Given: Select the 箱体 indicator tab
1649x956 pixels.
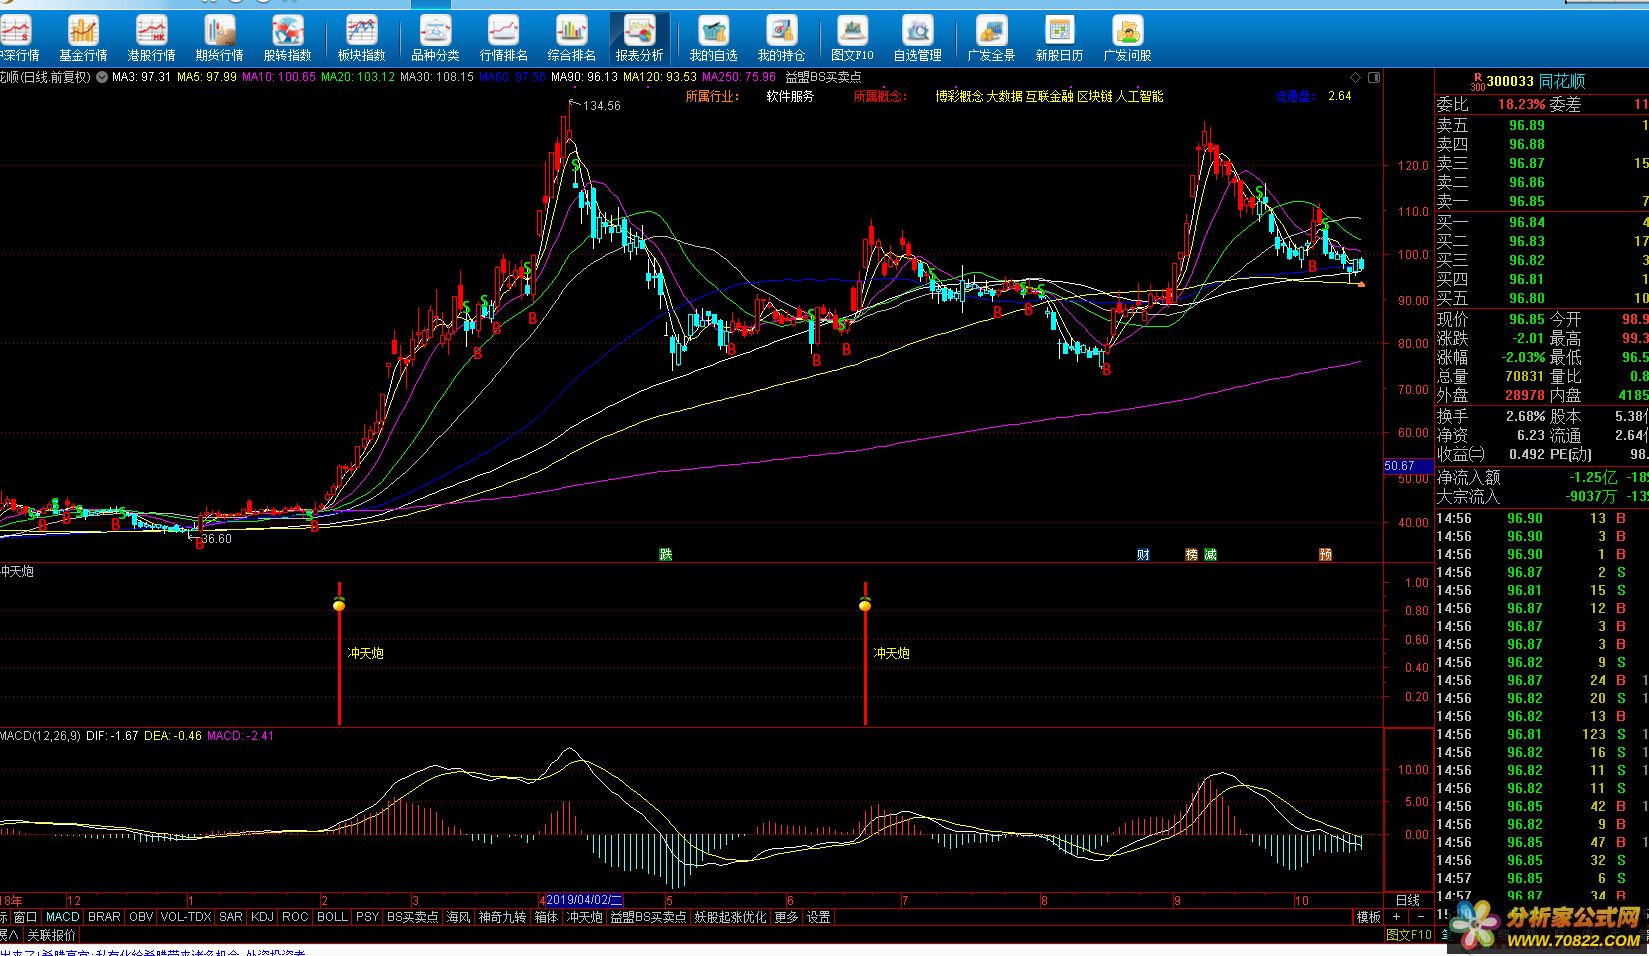Looking at the screenshot, I should coord(546,917).
